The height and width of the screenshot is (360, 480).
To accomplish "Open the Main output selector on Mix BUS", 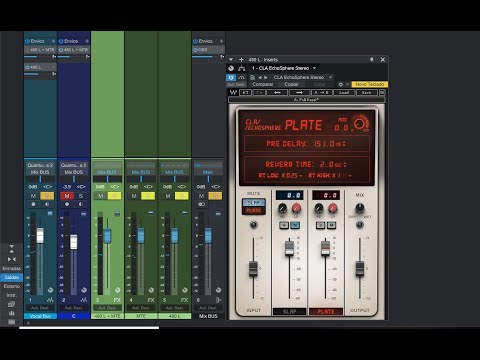I will point(208,172).
